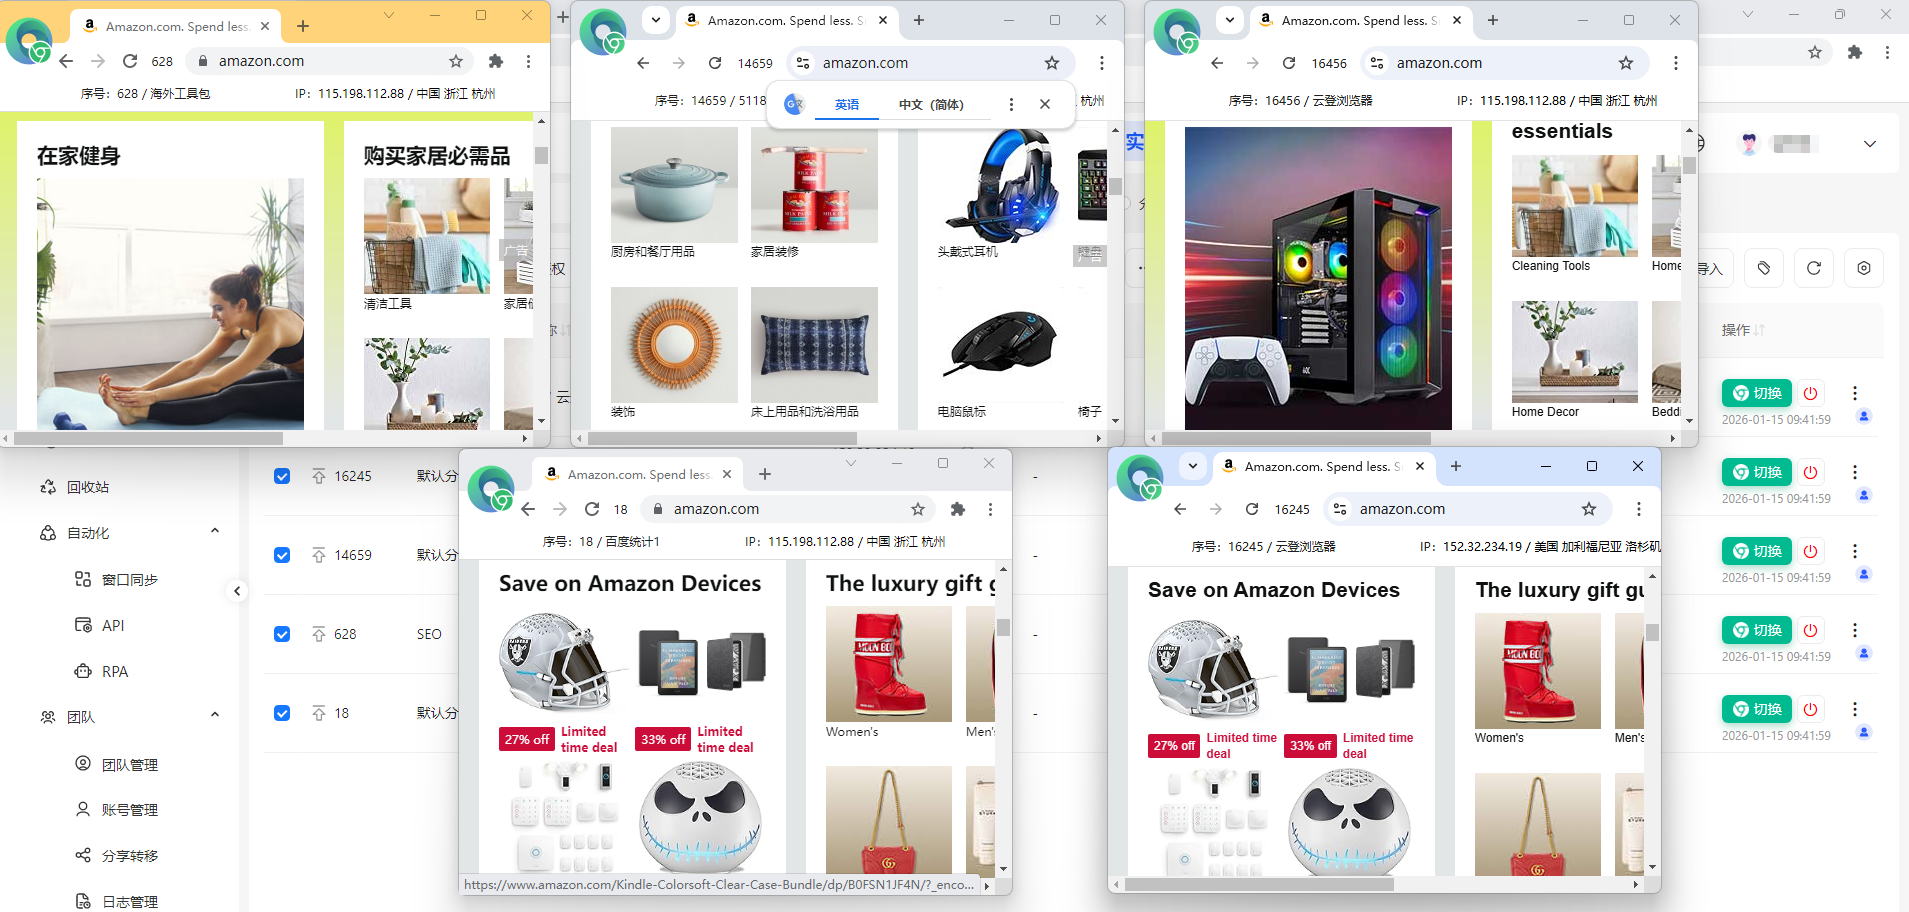Toggle the checkbox for profile 18
Viewport: 1909px width, 912px height.
[282, 713]
